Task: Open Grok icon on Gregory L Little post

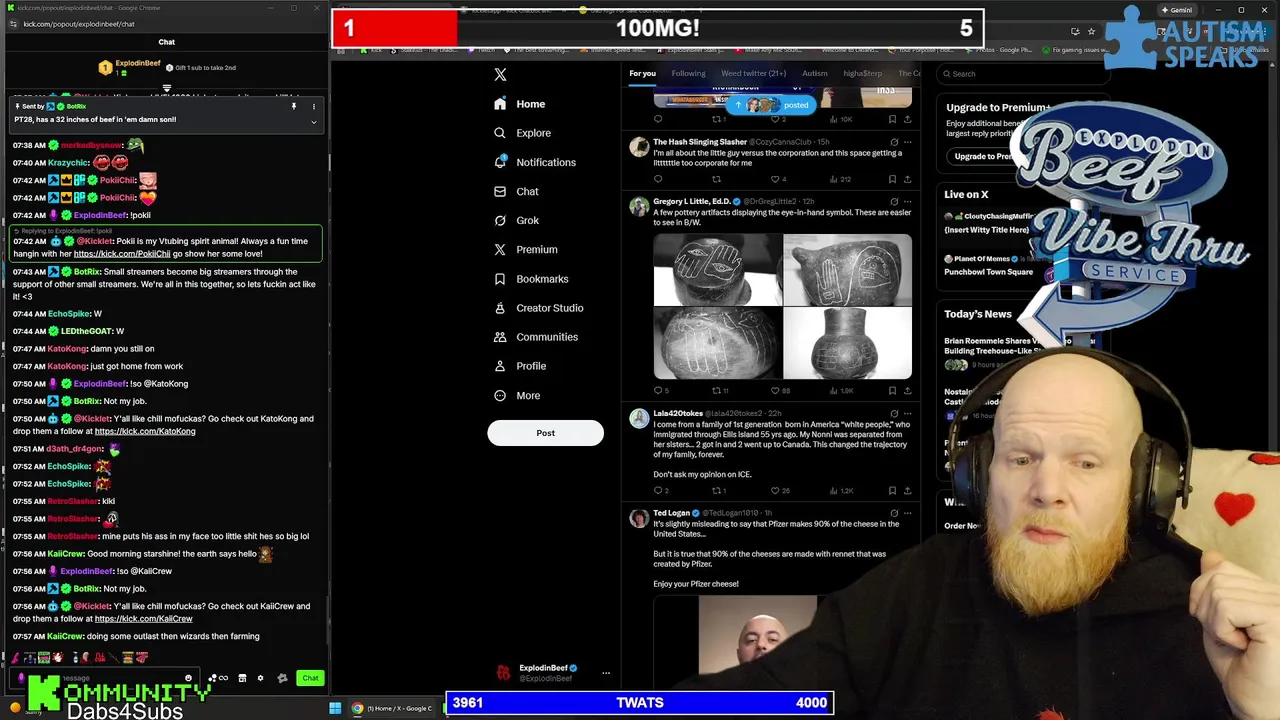Action: pyautogui.click(x=894, y=201)
